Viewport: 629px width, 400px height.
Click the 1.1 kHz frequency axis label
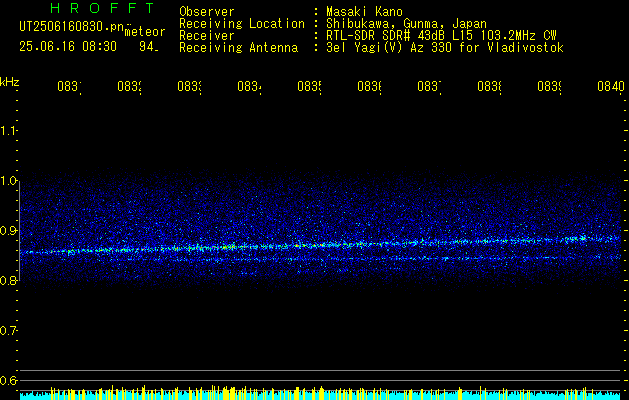(8, 130)
